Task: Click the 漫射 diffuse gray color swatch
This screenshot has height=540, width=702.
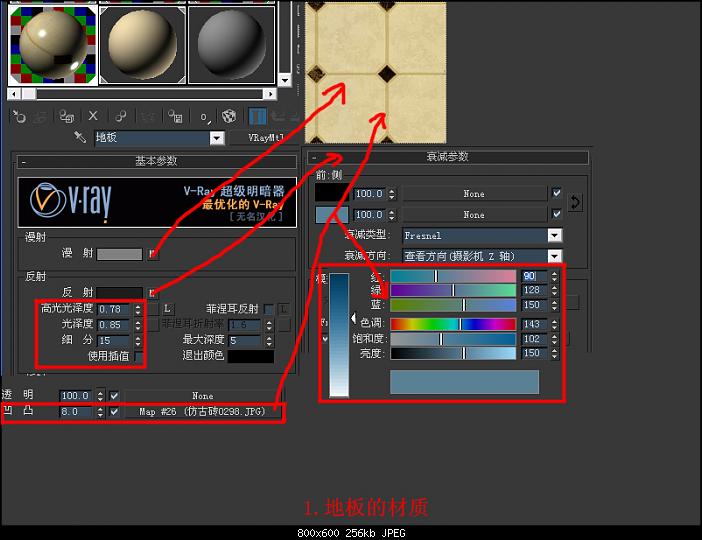Action: (120, 254)
